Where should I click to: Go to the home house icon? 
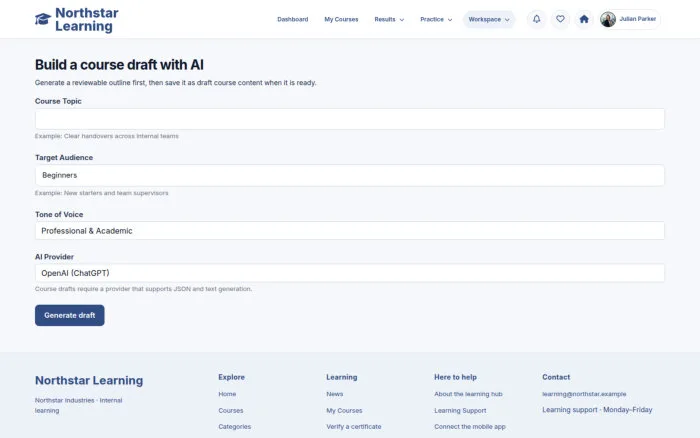(584, 19)
